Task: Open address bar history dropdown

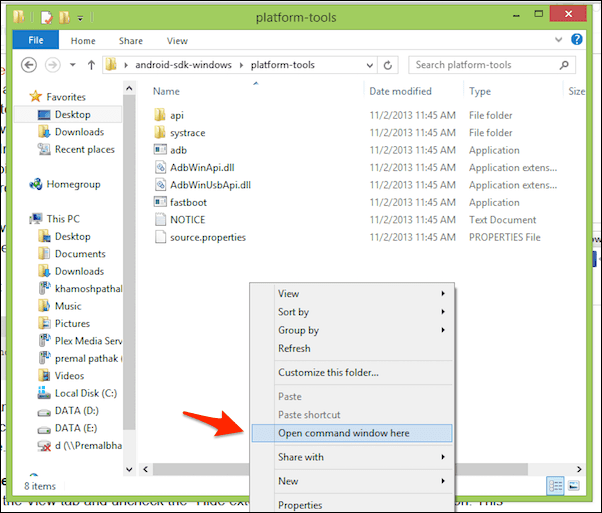Action: [x=369, y=65]
